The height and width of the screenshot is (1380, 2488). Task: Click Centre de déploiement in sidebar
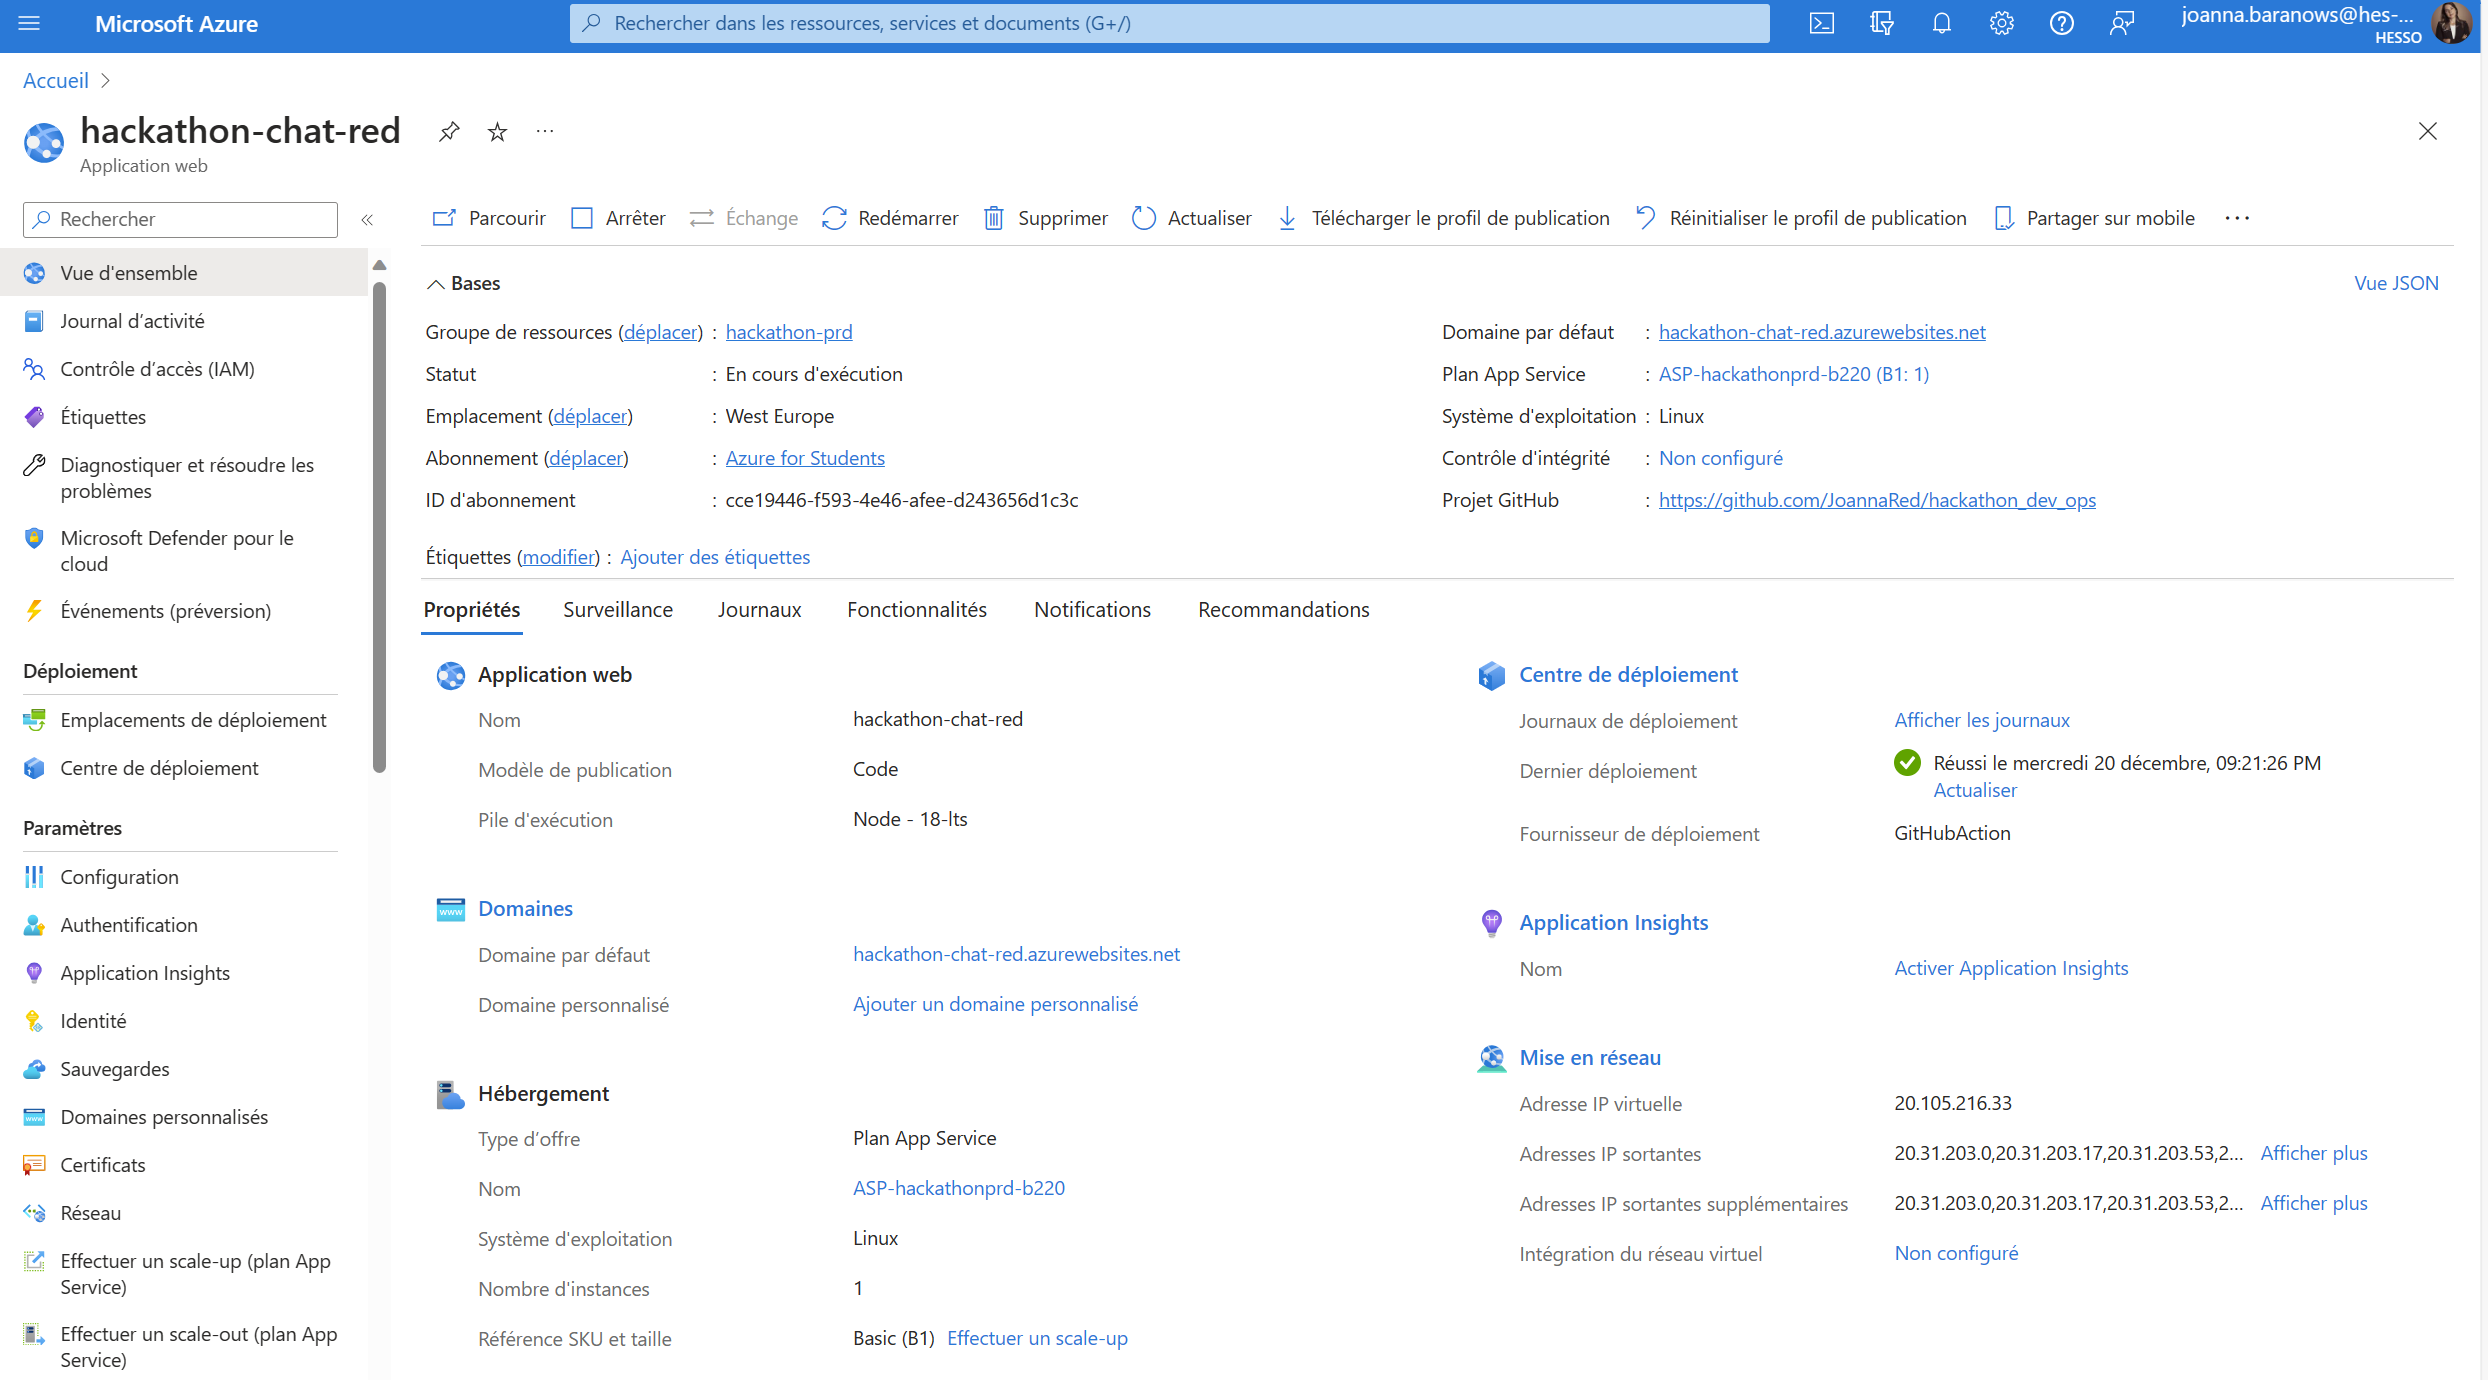click(158, 768)
